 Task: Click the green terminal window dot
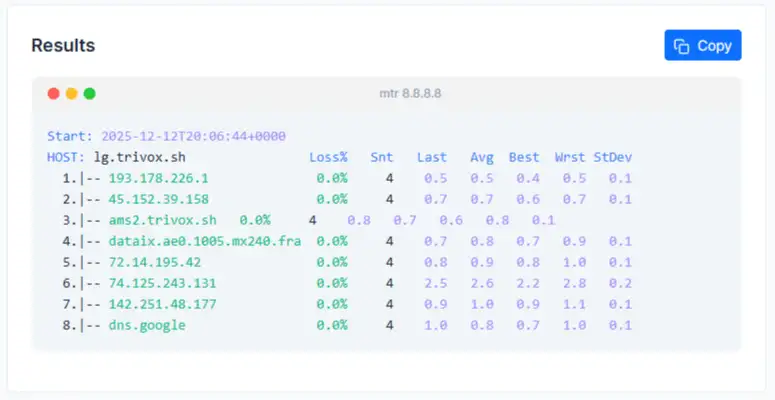point(89,93)
